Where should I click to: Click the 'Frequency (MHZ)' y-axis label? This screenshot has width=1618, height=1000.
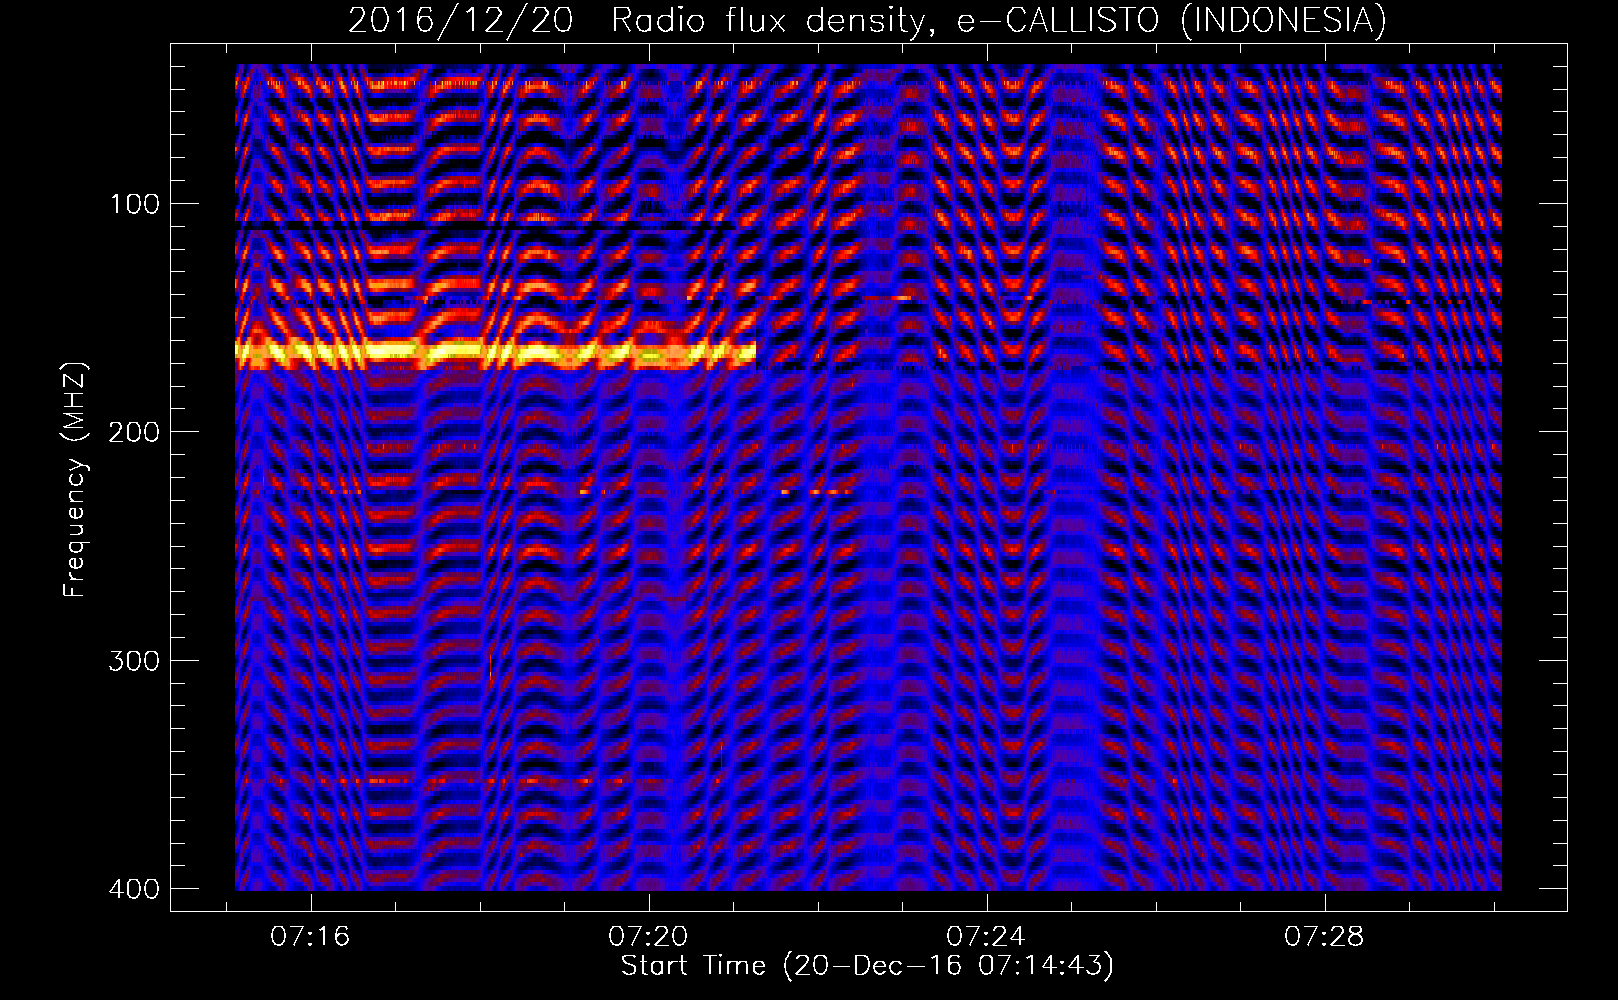click(x=75, y=480)
